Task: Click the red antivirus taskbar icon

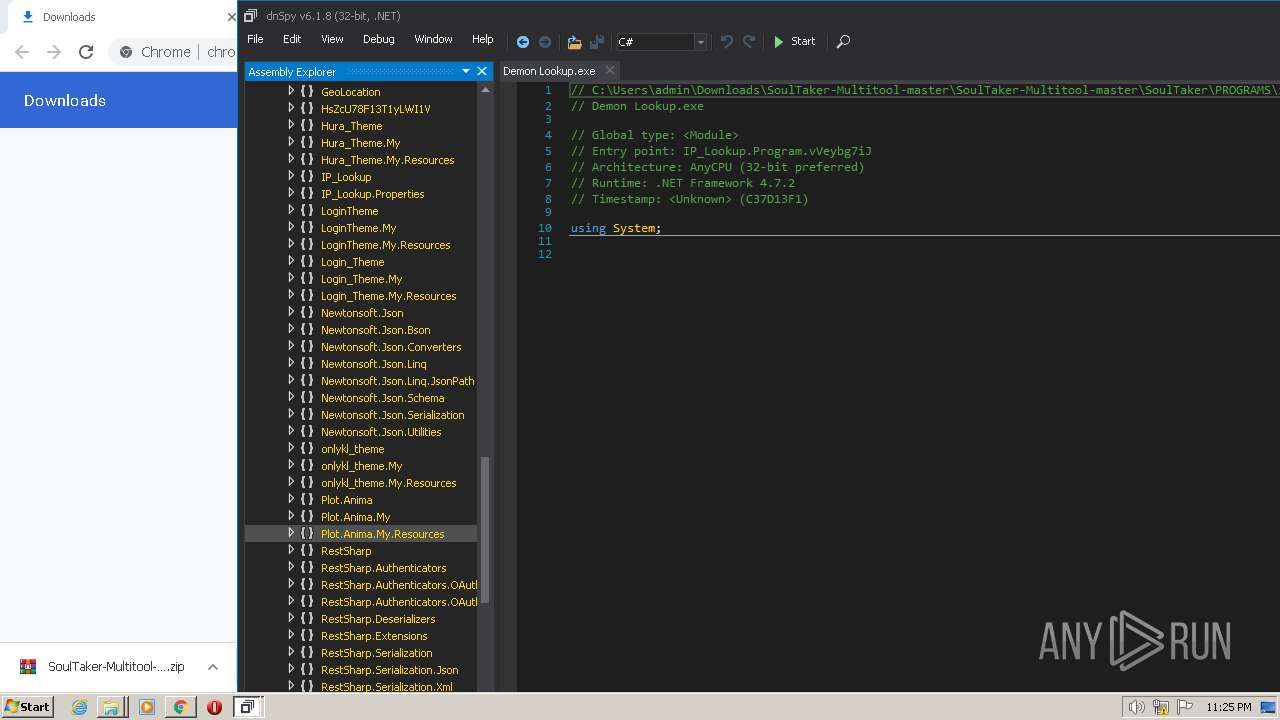Action: click(x=214, y=707)
